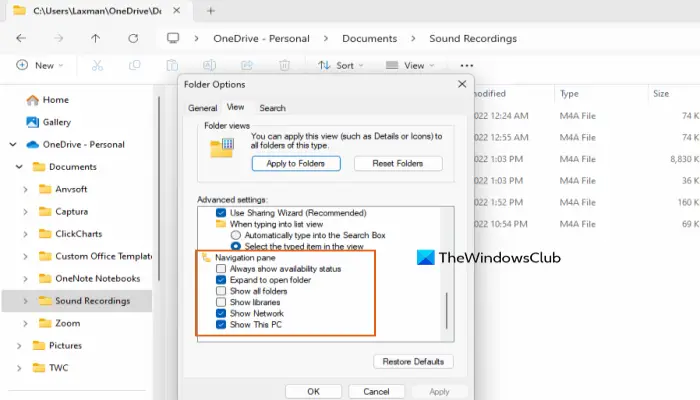Open the Sort dropdown
700x400 pixels.
coord(341,65)
